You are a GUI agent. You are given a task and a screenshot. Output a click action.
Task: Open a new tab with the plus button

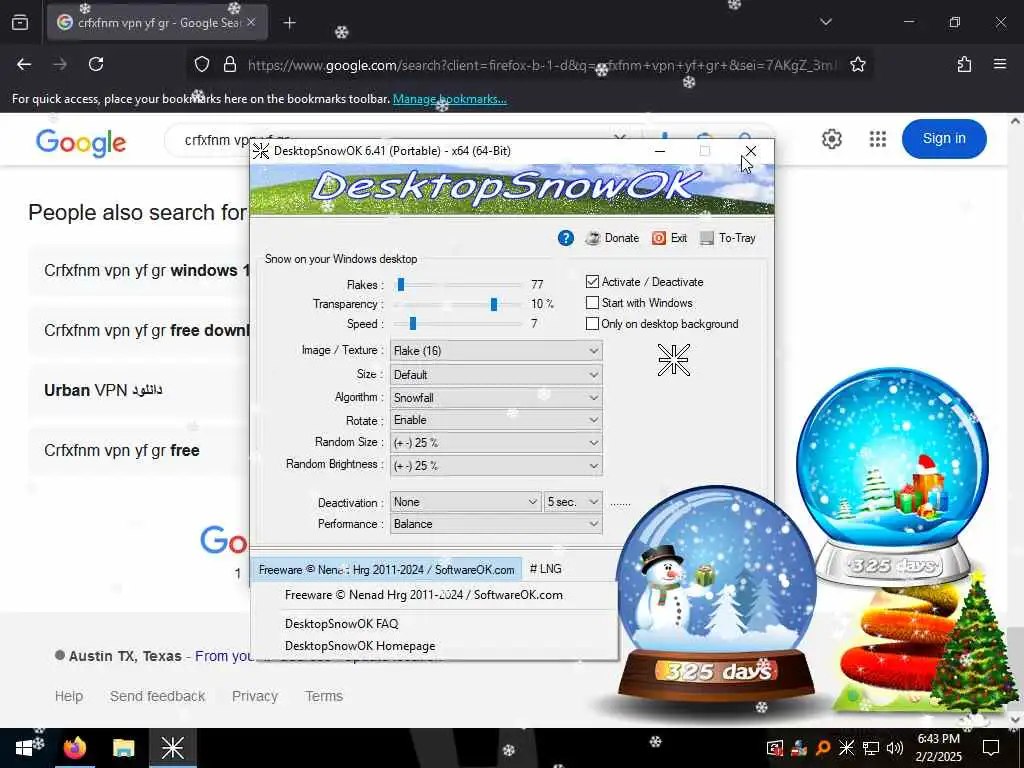289,23
